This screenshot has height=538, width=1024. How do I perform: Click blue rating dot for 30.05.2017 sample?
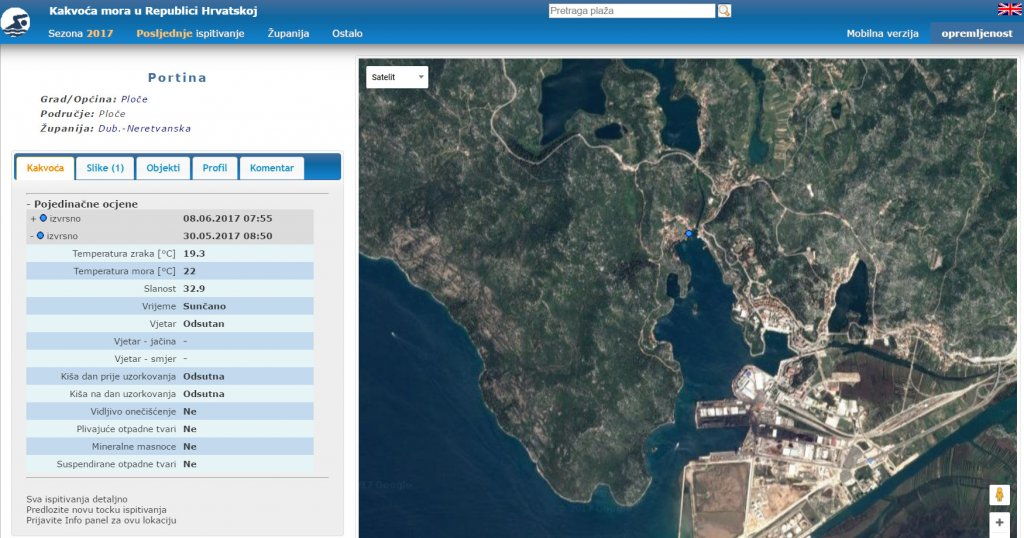pos(41,236)
